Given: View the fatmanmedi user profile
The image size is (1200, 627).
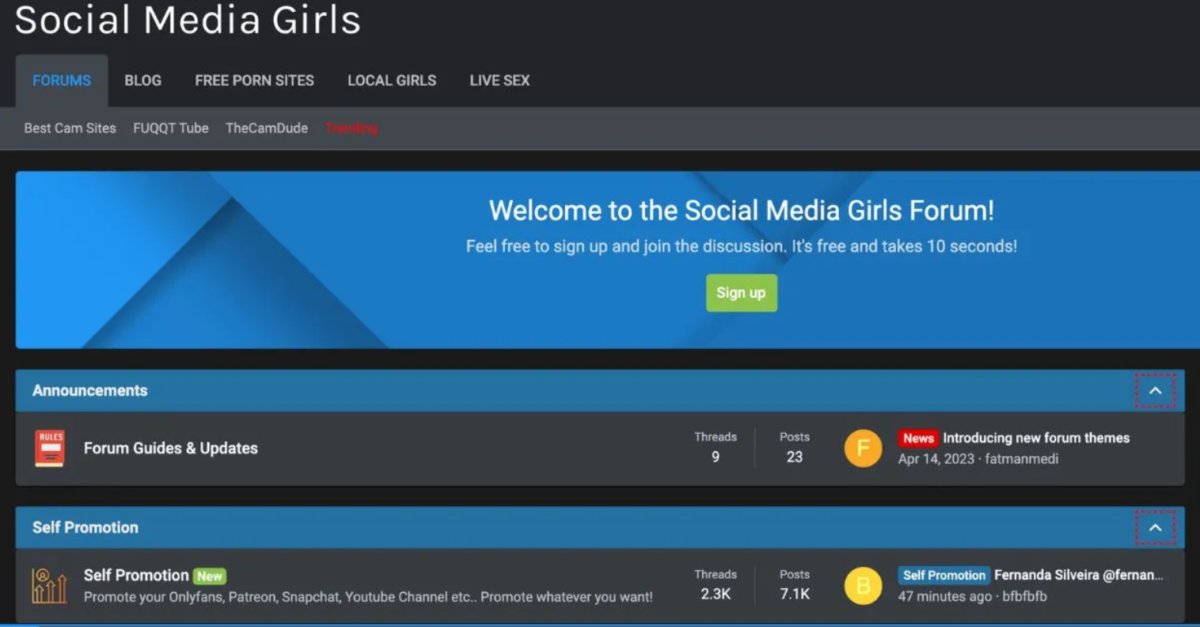Looking at the screenshot, I should (x=1021, y=459).
